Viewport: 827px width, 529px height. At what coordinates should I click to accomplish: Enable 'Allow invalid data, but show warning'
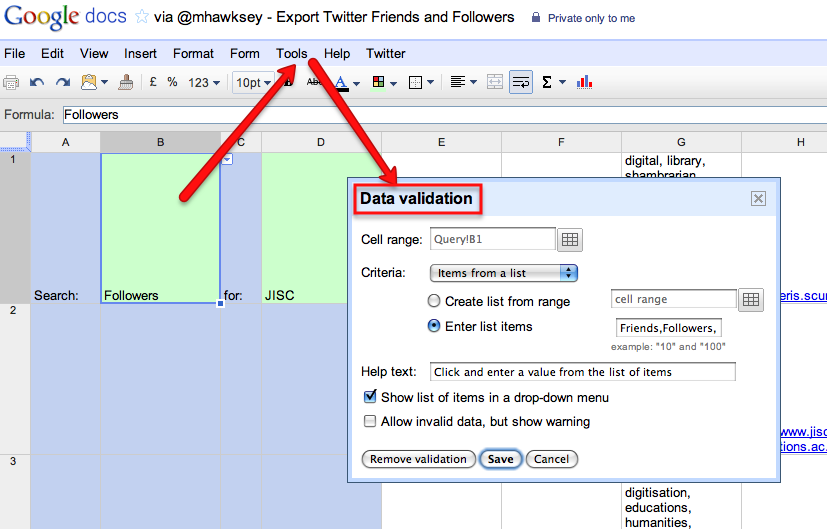(x=370, y=422)
